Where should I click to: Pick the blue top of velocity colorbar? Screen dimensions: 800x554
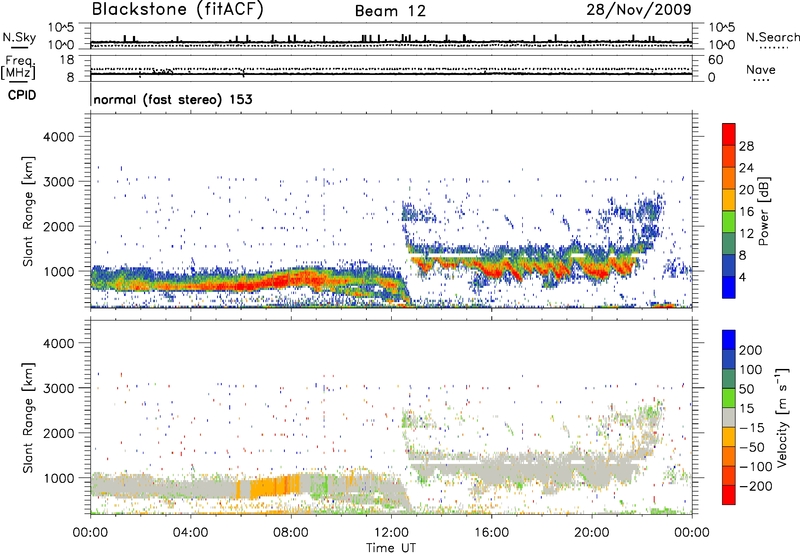coord(729,340)
